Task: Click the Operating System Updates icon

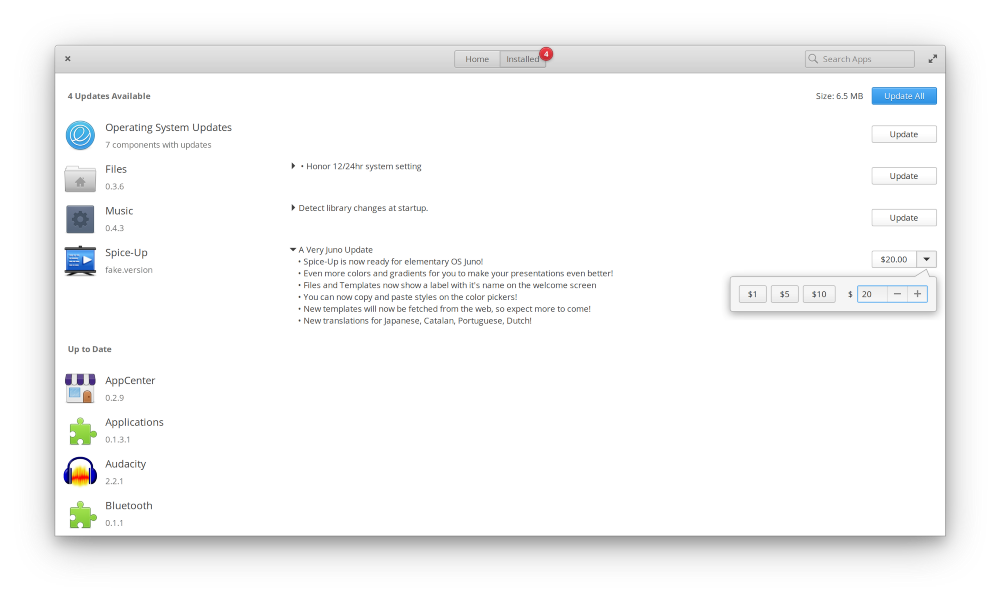Action: tap(80, 135)
